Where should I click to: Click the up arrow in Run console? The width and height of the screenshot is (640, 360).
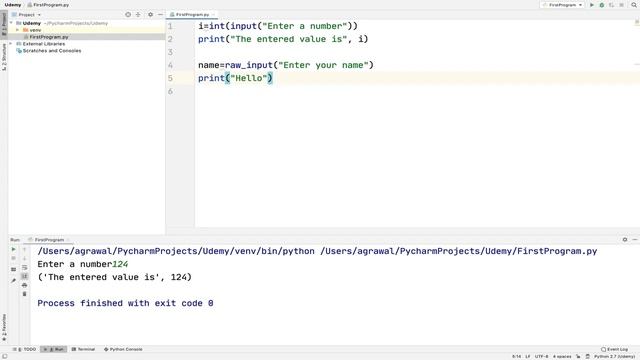tap(24, 249)
